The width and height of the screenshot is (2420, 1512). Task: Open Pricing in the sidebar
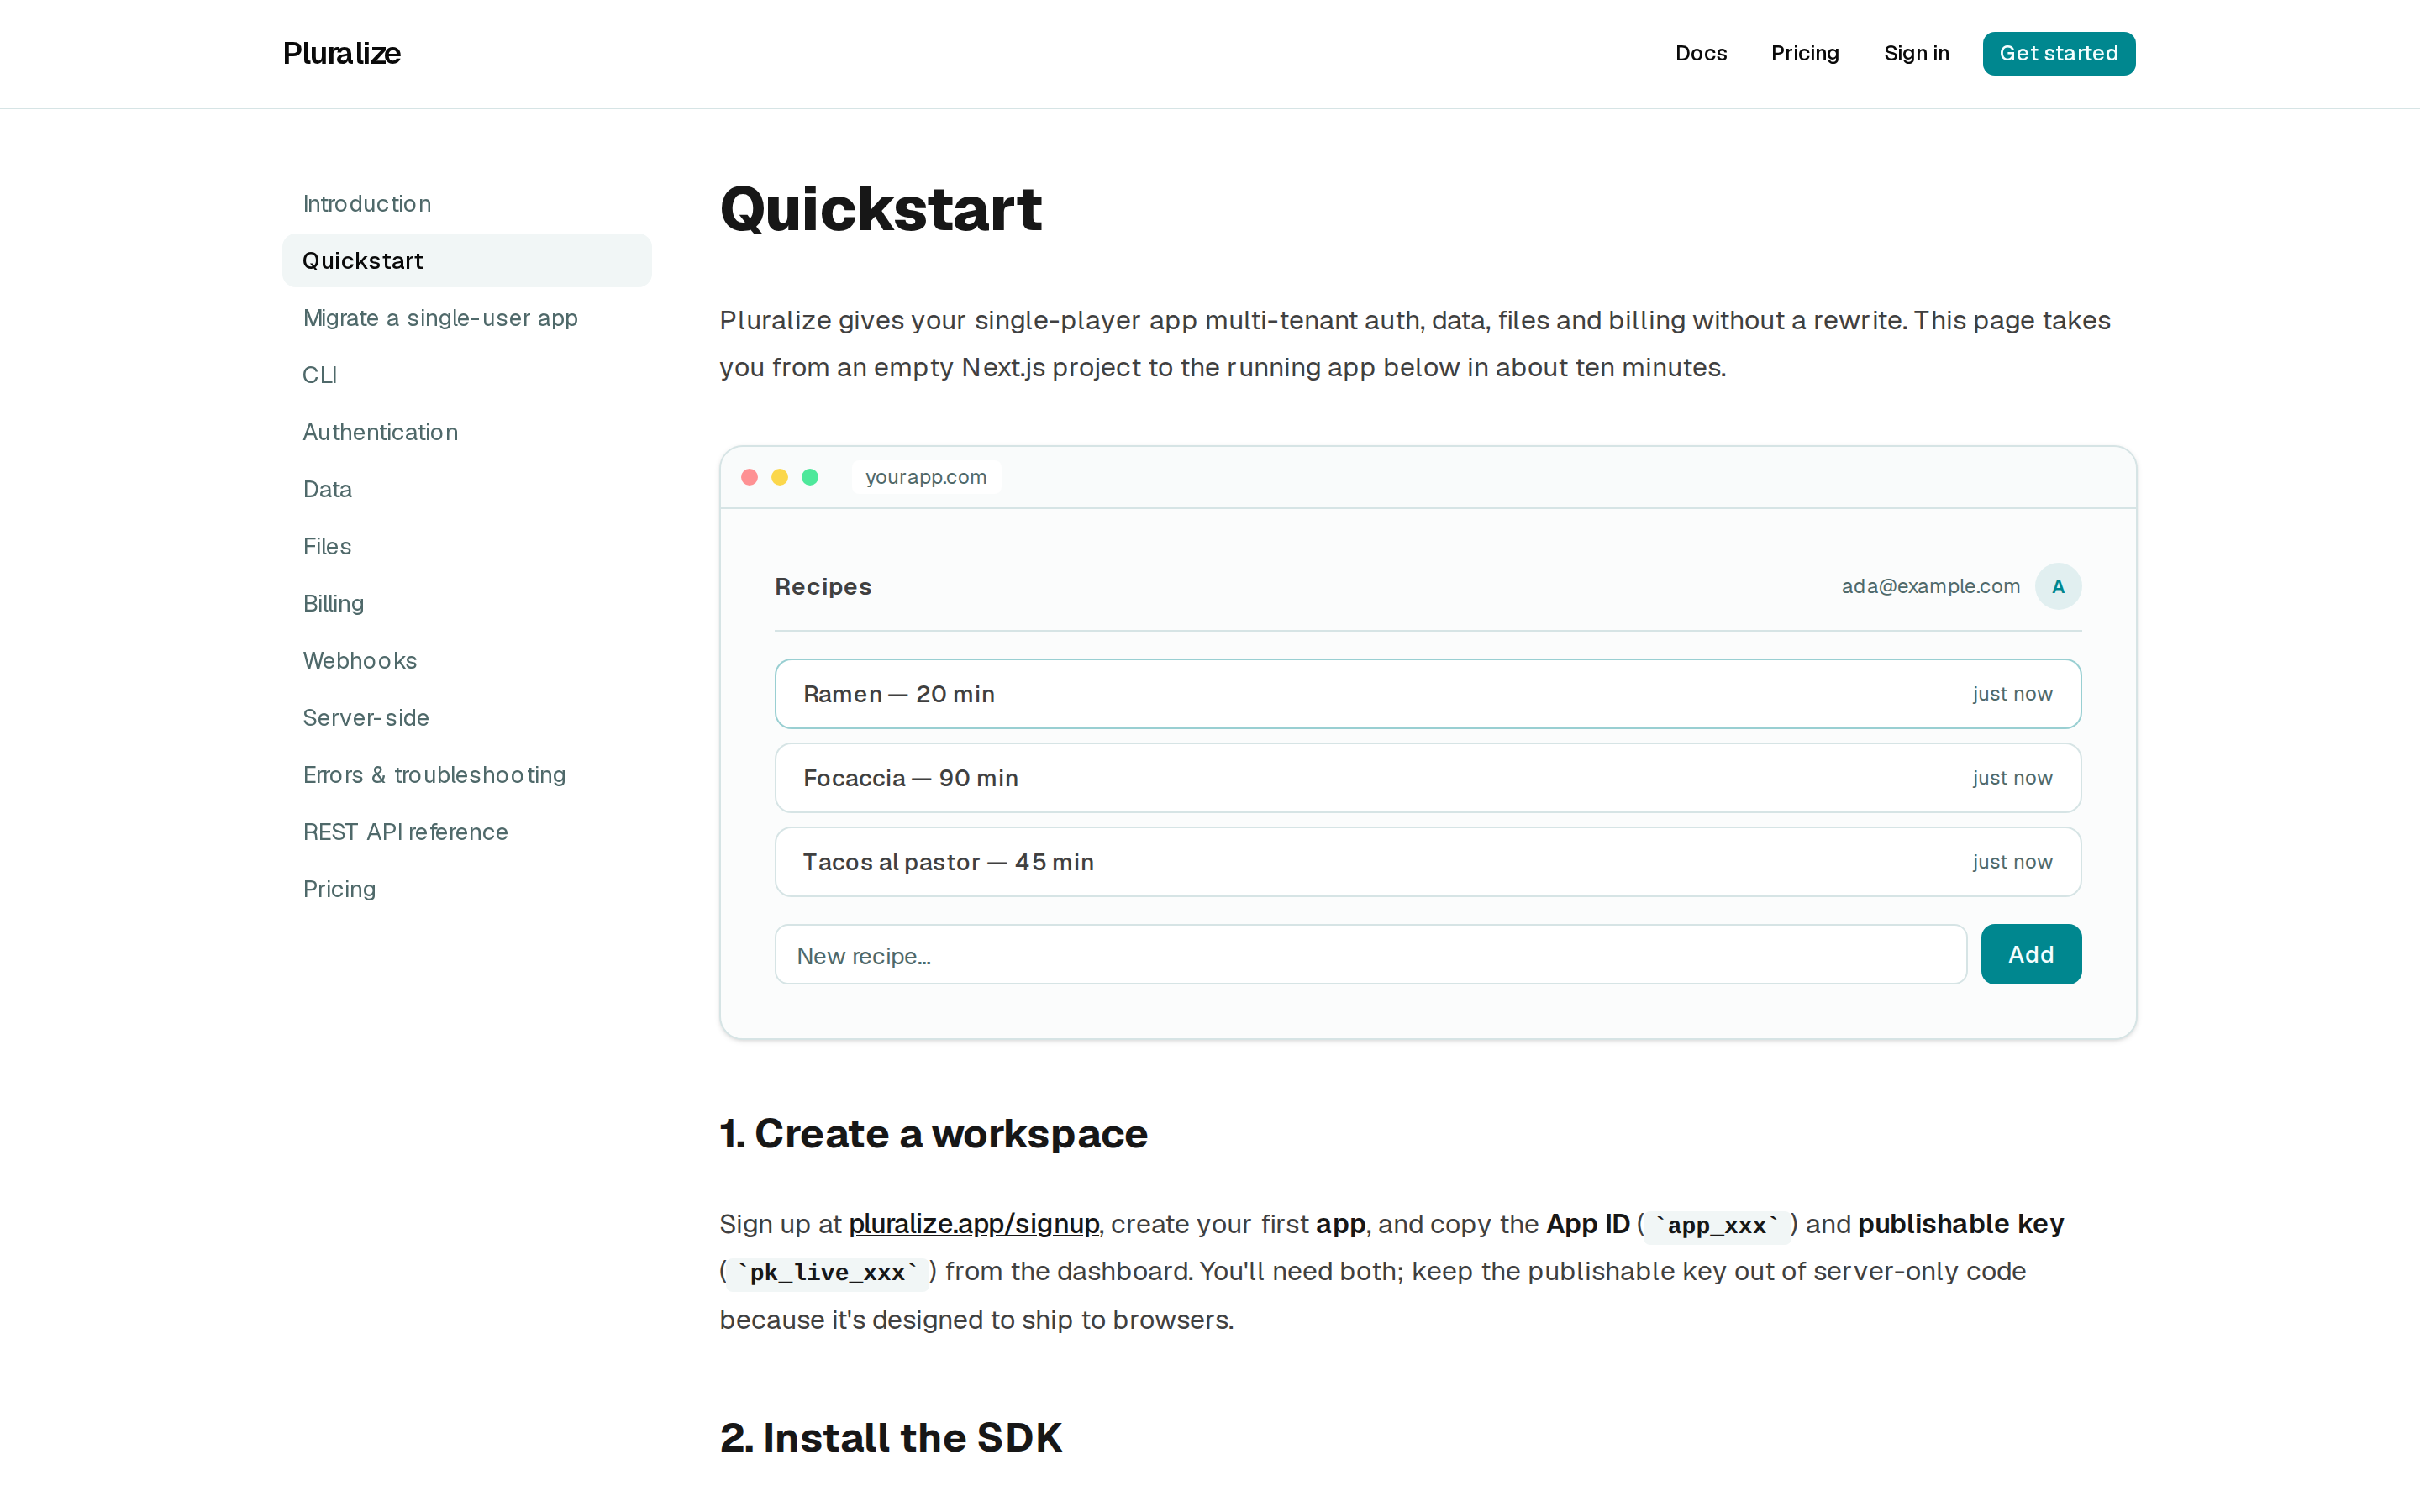[467, 887]
